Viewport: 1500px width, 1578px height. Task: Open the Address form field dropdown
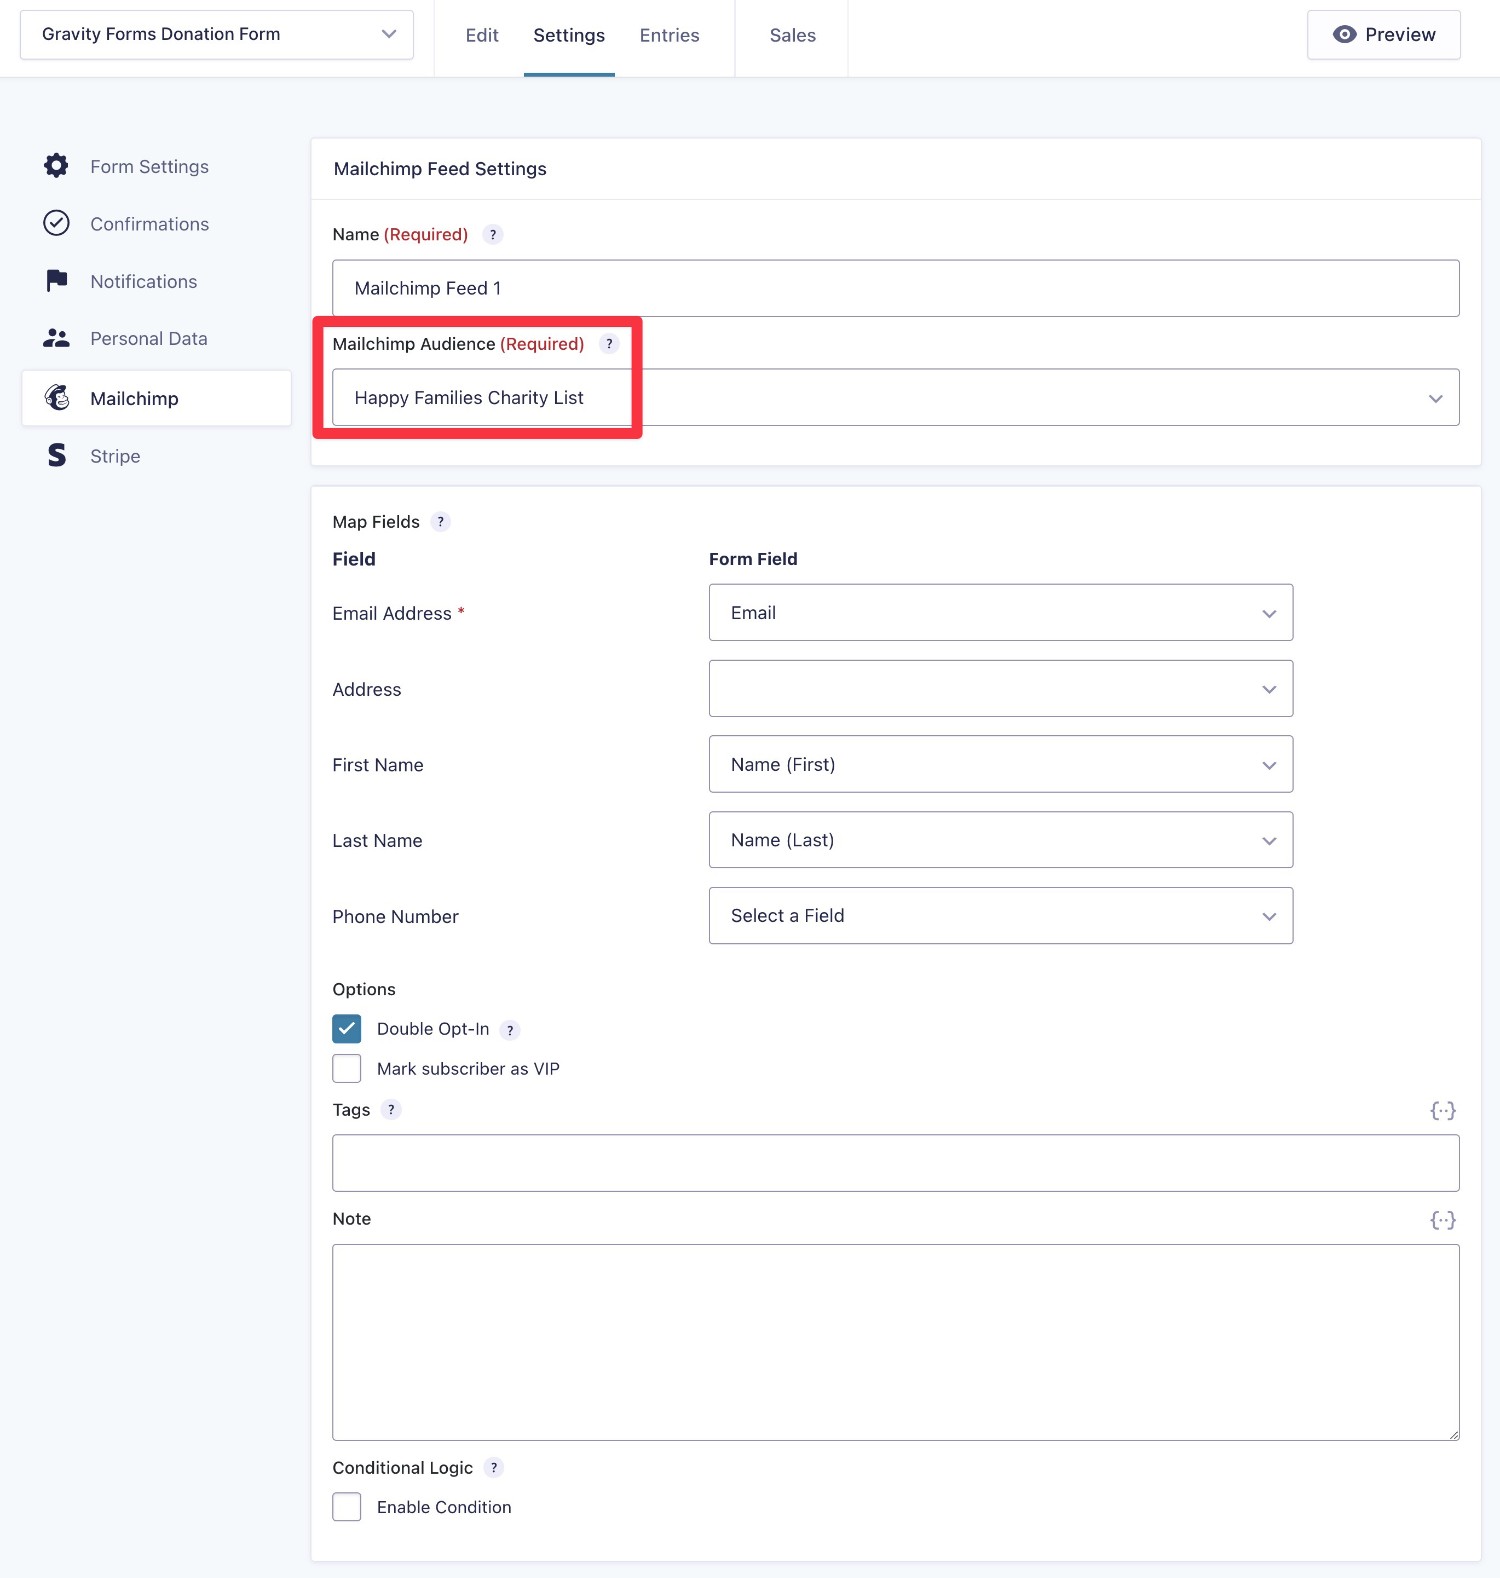coord(1001,688)
